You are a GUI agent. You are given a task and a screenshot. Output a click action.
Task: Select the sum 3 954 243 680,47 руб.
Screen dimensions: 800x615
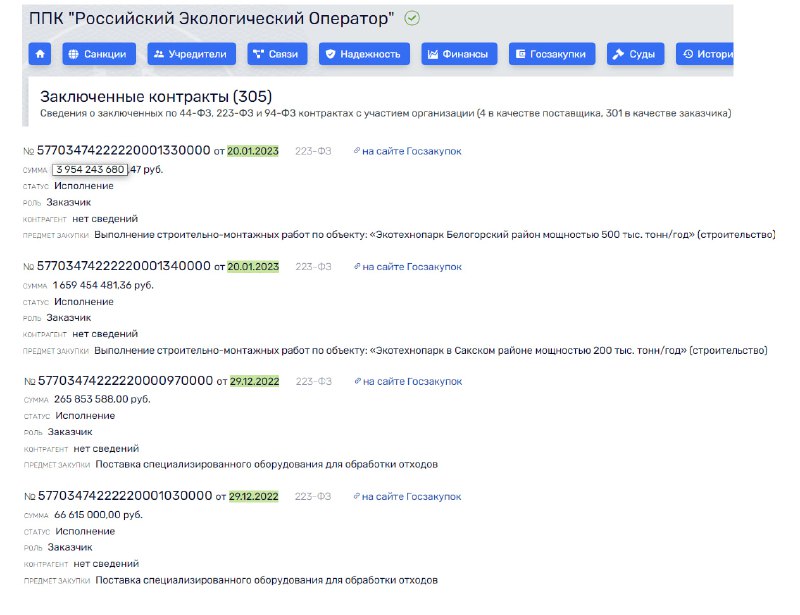108,169
